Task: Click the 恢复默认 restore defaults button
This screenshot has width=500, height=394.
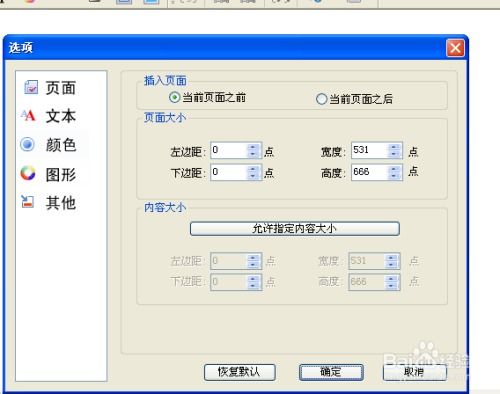Action: point(240,372)
